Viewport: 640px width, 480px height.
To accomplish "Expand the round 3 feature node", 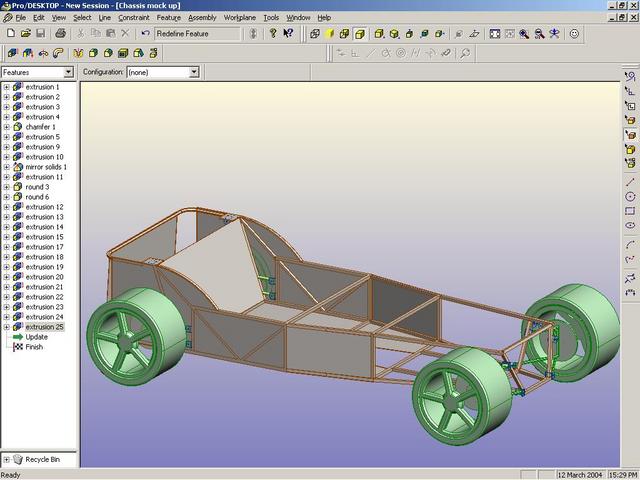I will coord(7,187).
